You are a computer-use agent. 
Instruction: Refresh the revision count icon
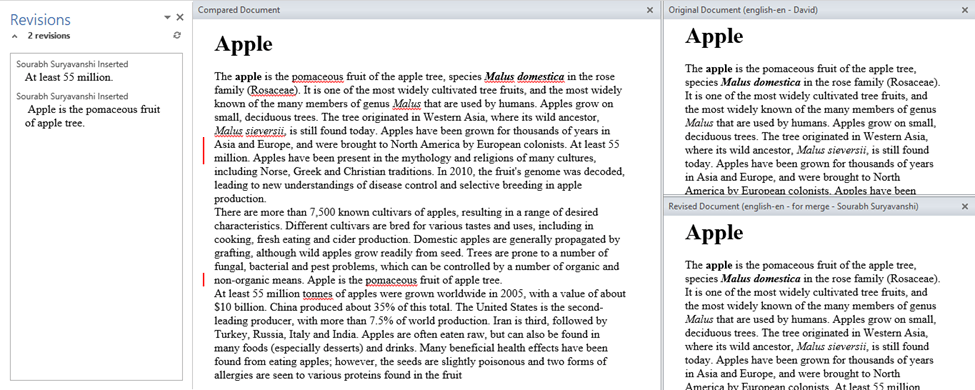click(x=177, y=36)
